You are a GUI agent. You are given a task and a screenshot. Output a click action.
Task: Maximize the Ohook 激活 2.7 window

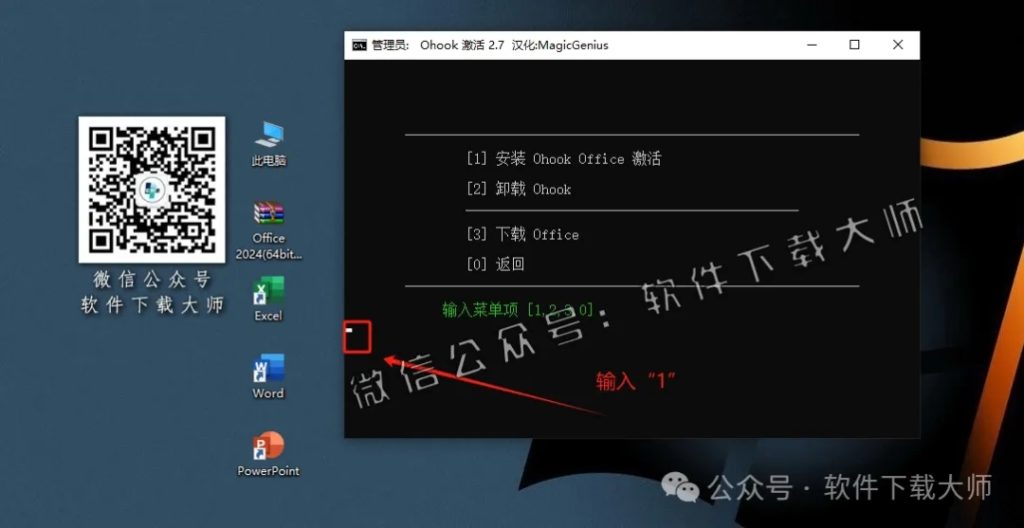854,45
